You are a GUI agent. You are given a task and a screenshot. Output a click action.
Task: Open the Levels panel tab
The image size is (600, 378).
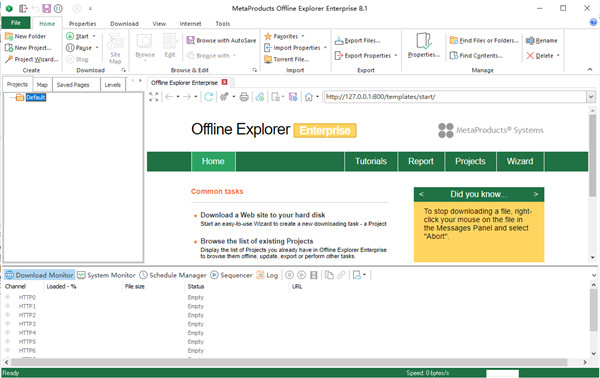(x=112, y=85)
